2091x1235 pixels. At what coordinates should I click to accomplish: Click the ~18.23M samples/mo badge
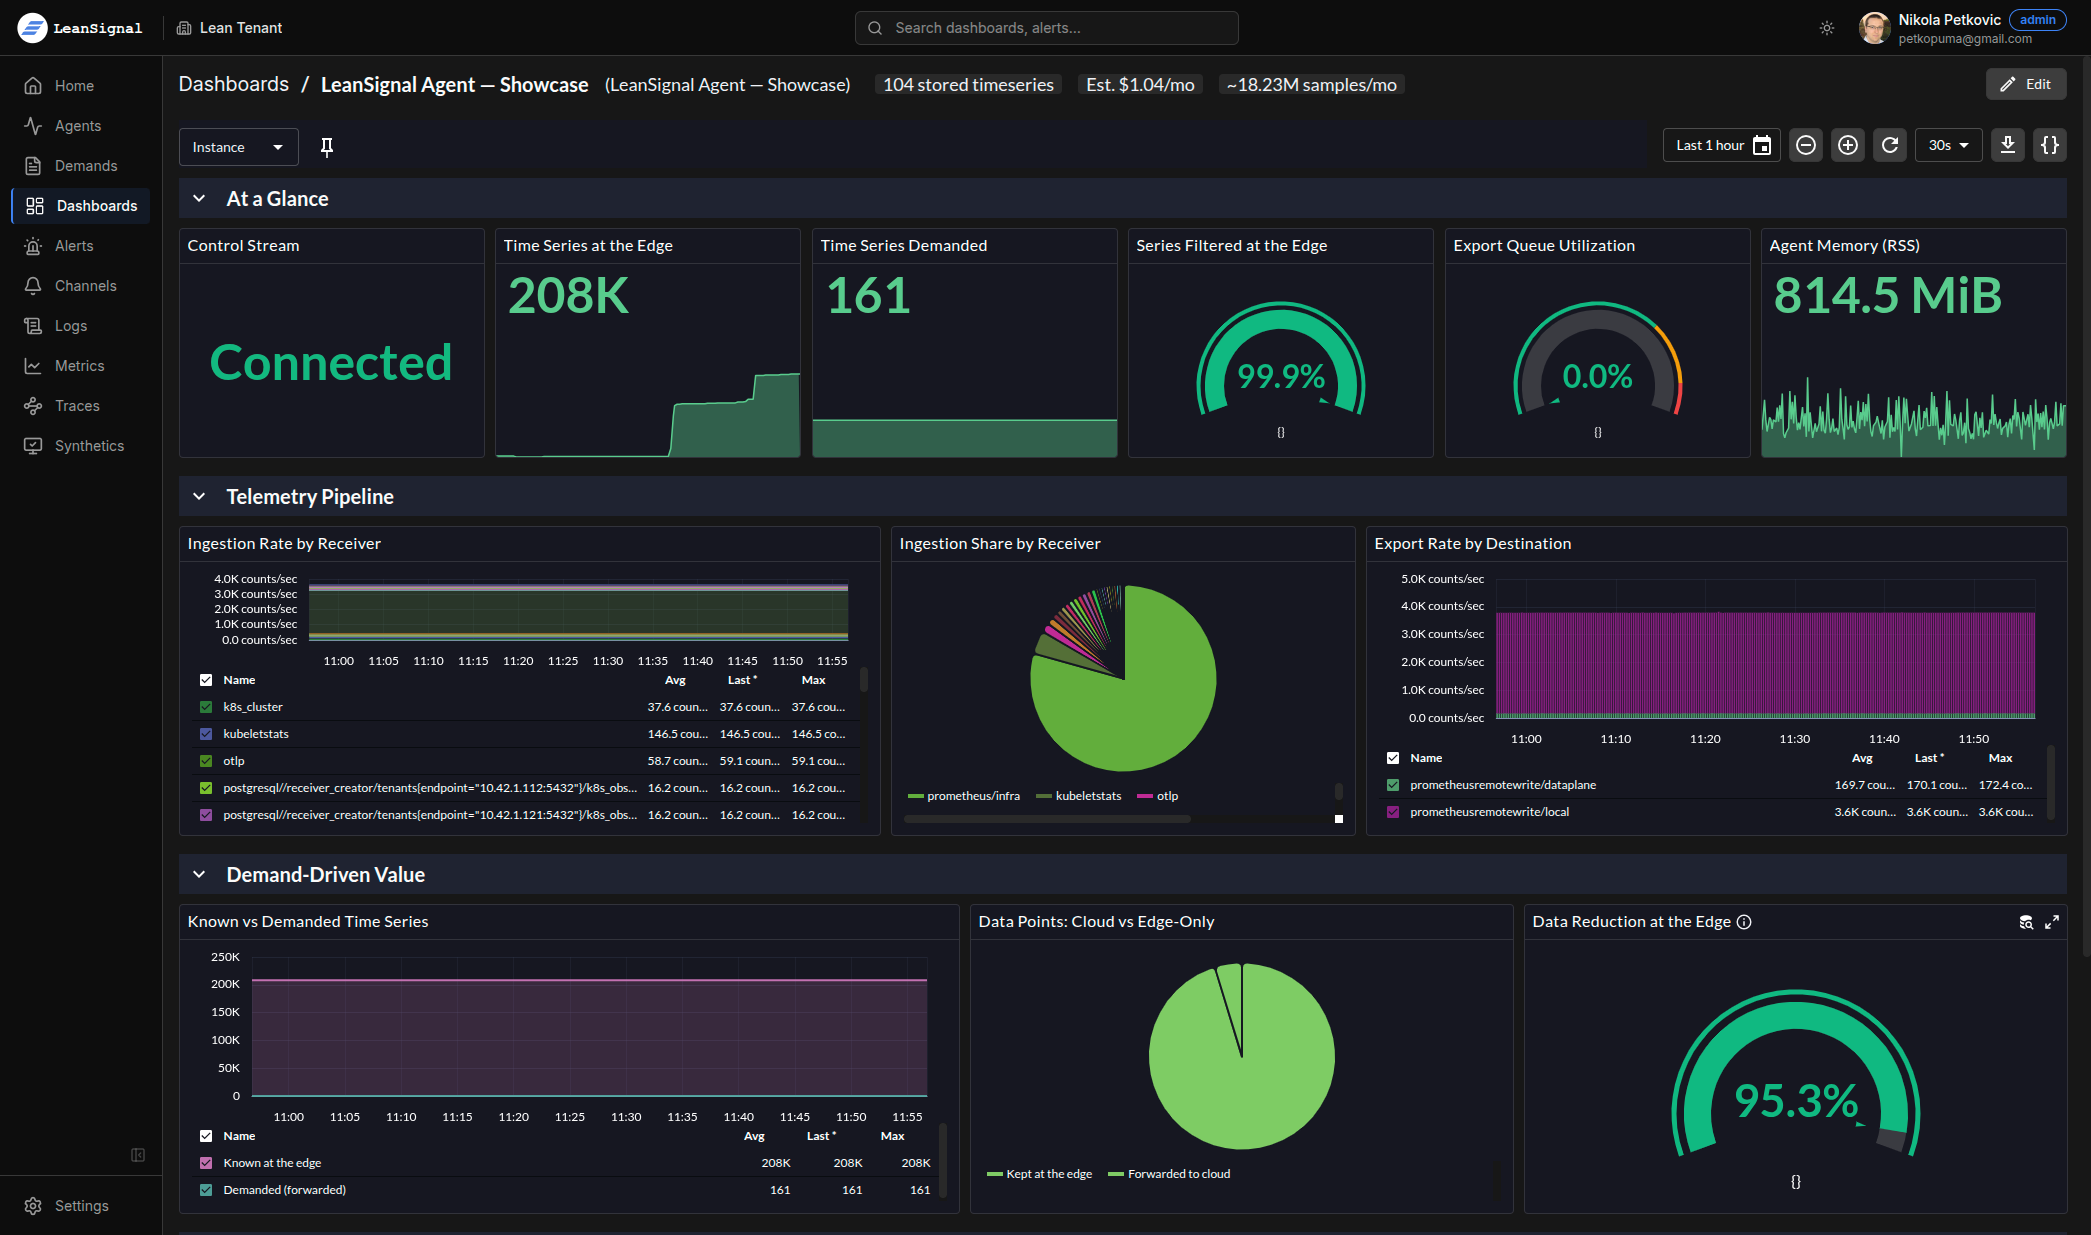(x=1311, y=85)
